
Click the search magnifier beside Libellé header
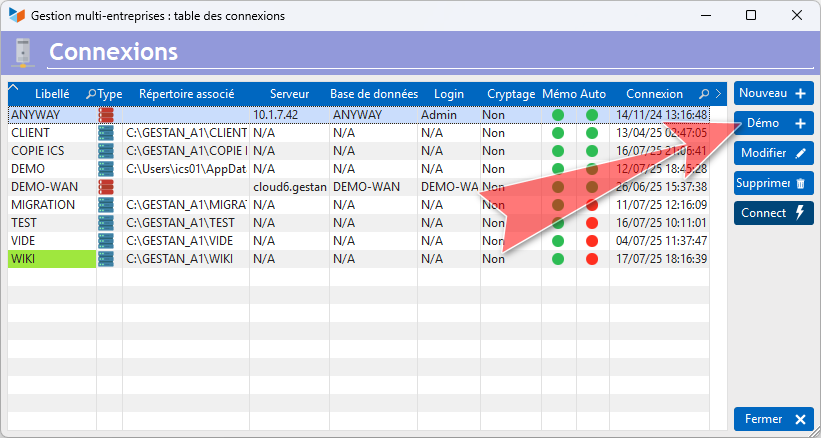(x=91, y=94)
